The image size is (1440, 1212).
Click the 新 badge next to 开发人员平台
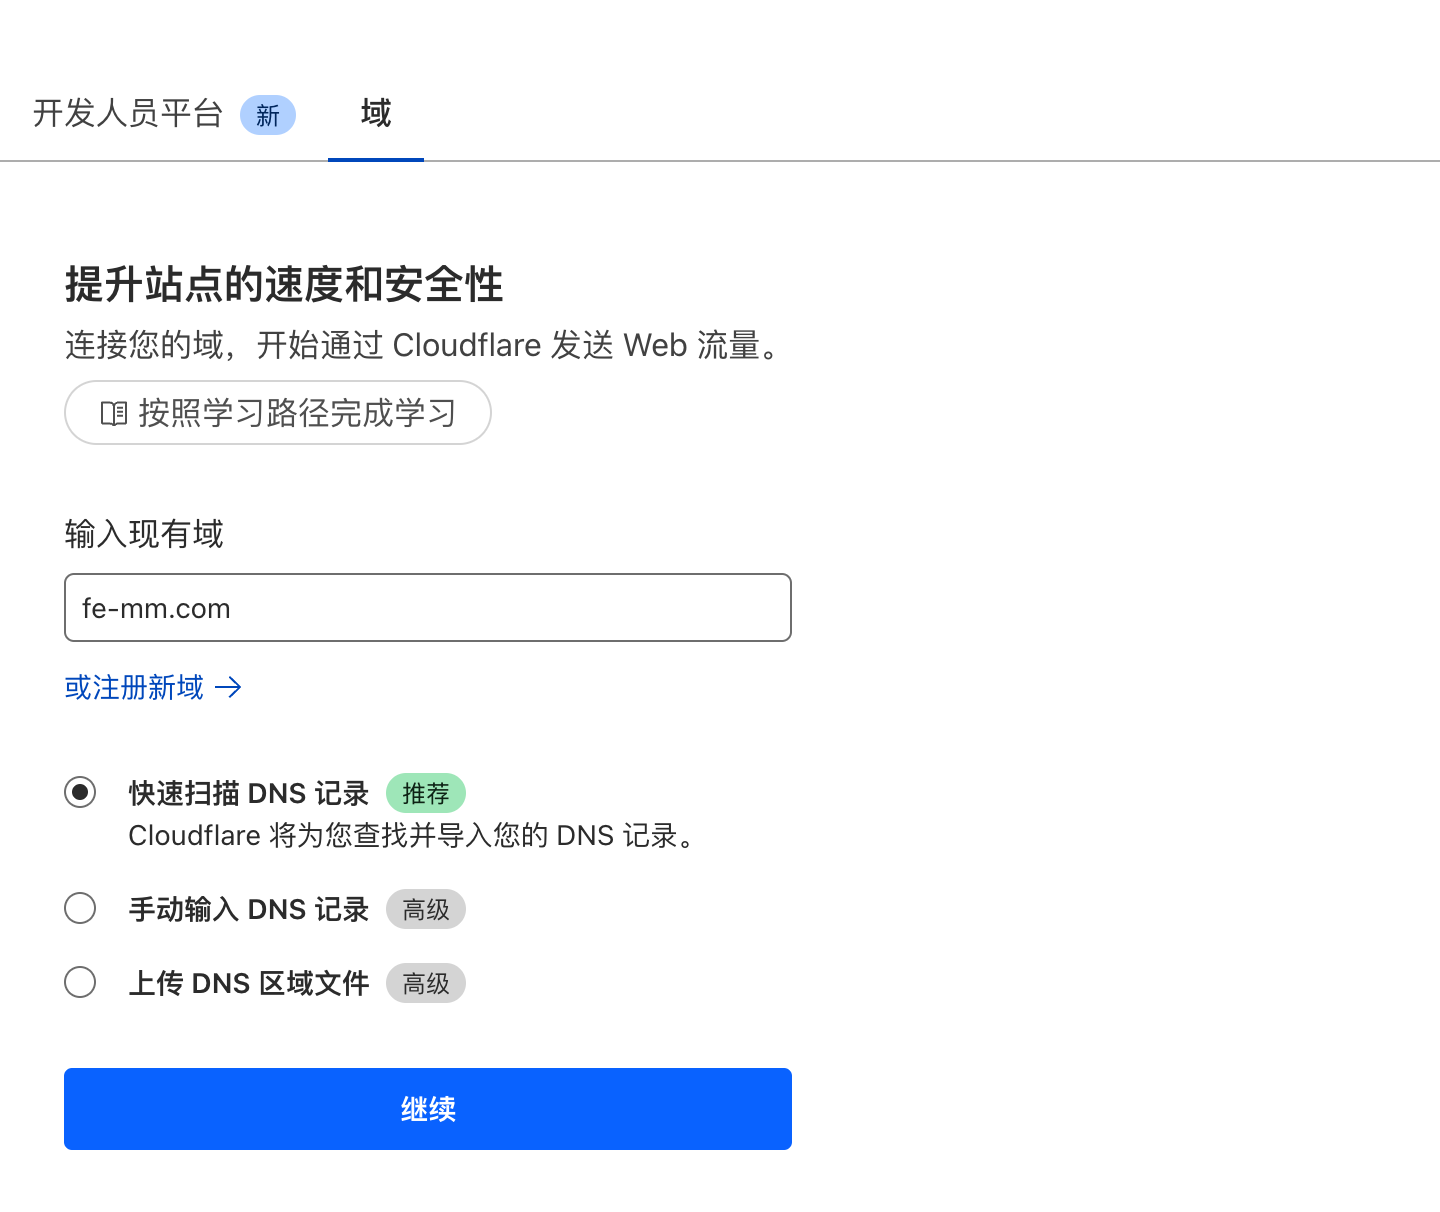coord(267,116)
